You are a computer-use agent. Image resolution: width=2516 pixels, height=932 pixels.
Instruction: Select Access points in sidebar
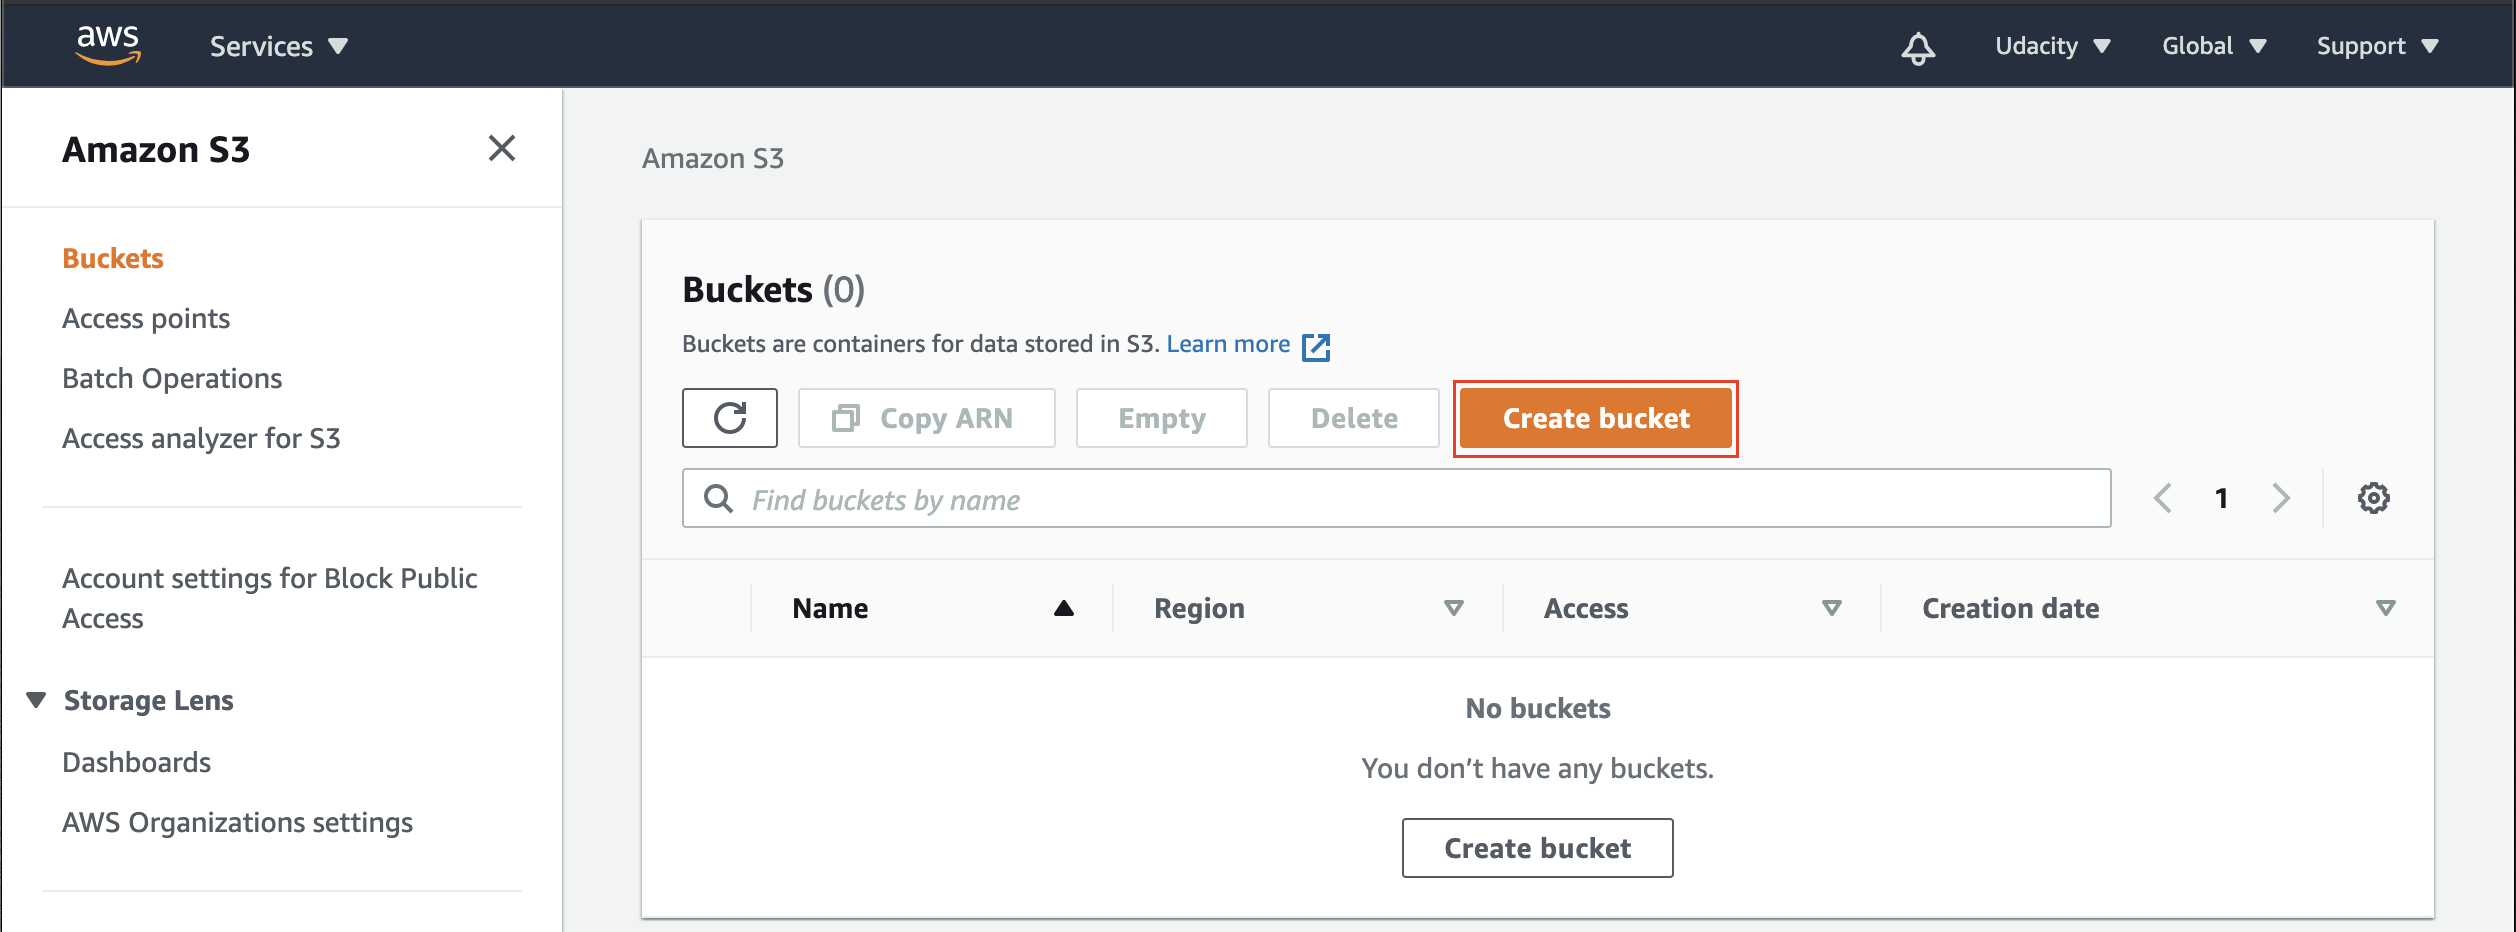tap(146, 318)
